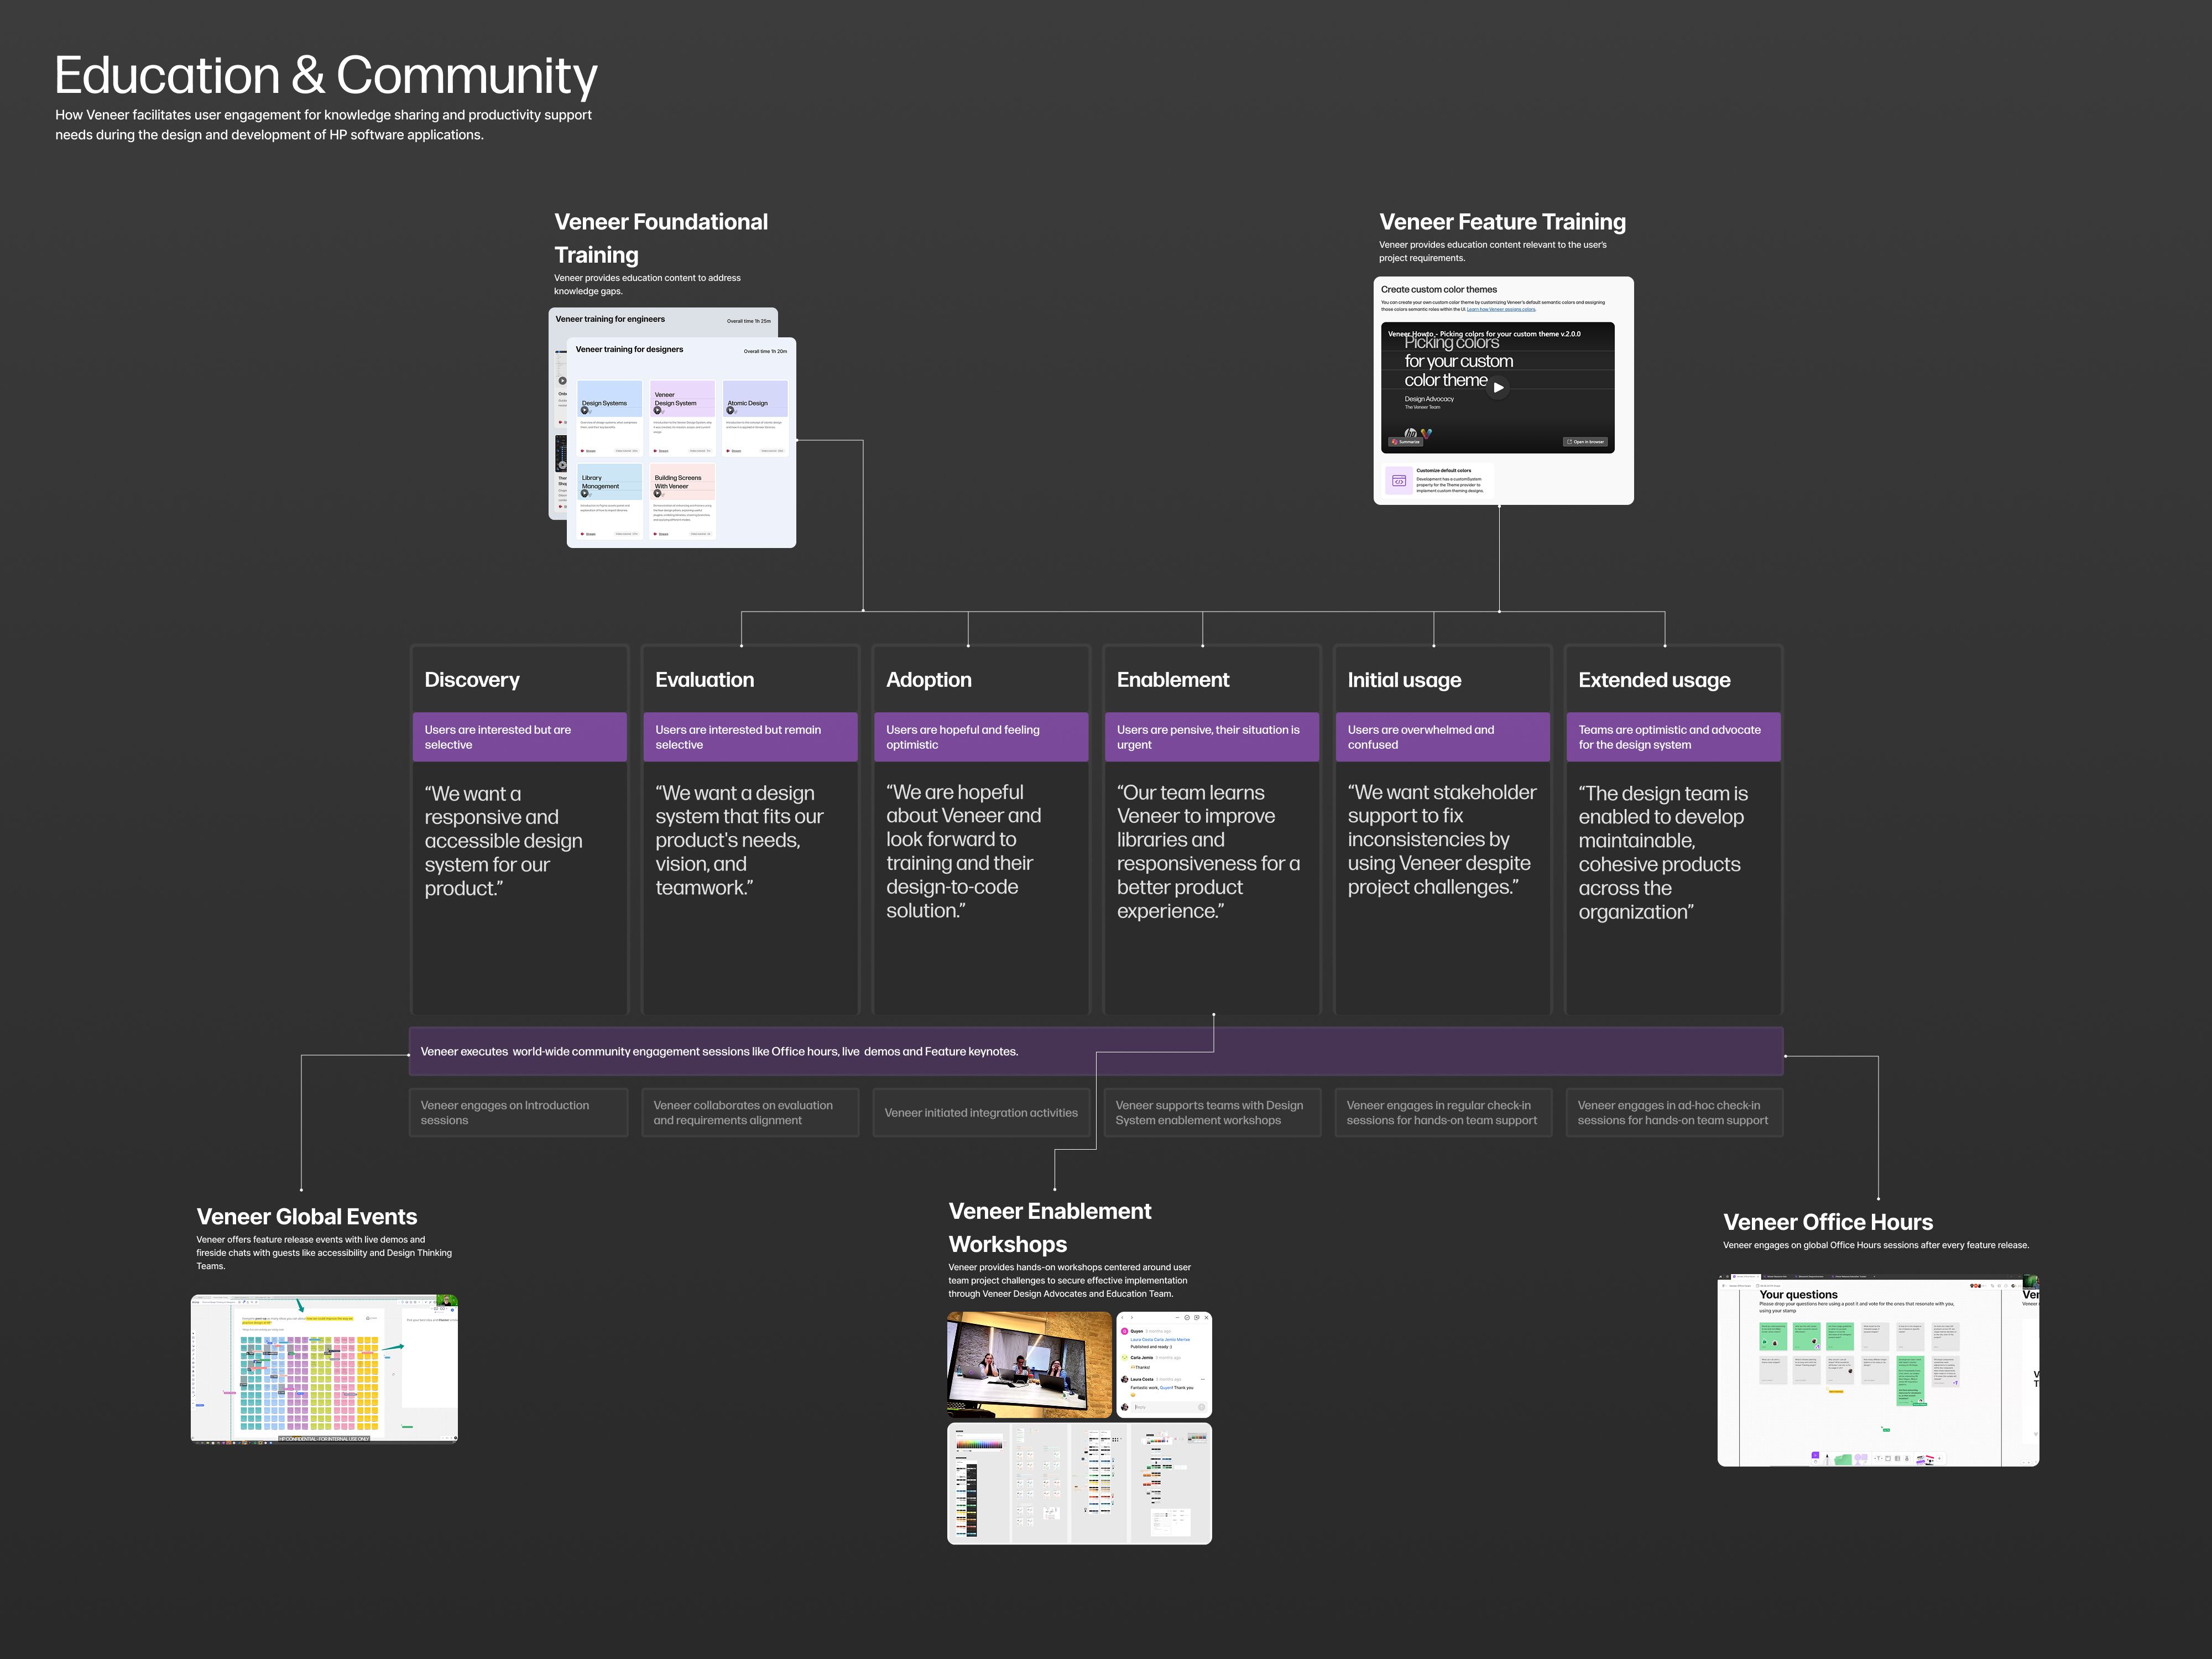Click the Customize default colors code icon
2212x1659 pixels.
point(1398,481)
